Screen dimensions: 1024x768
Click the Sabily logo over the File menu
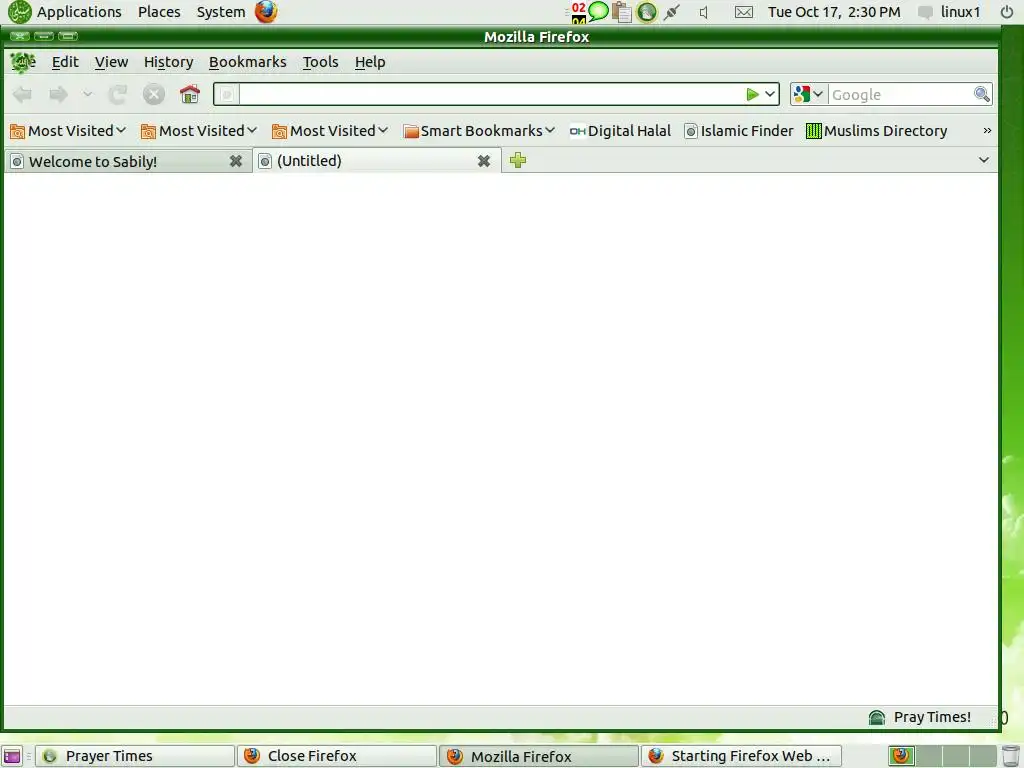23,62
